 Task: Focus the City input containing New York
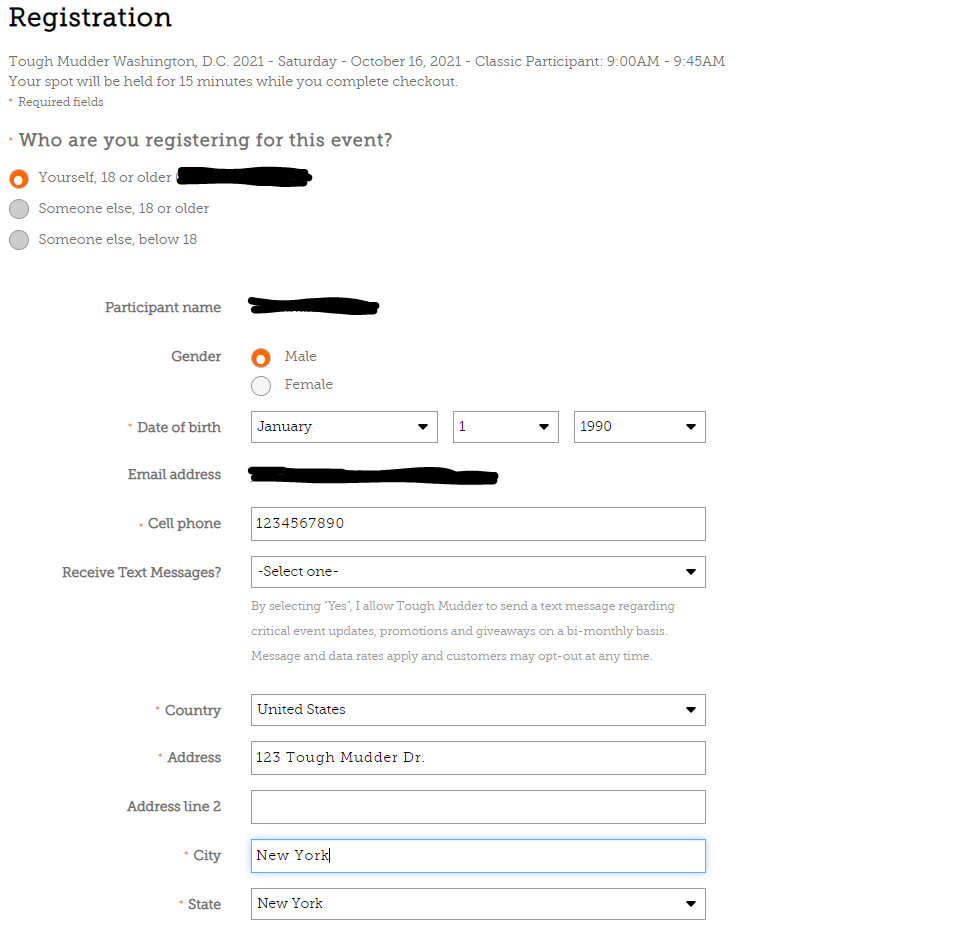point(478,855)
